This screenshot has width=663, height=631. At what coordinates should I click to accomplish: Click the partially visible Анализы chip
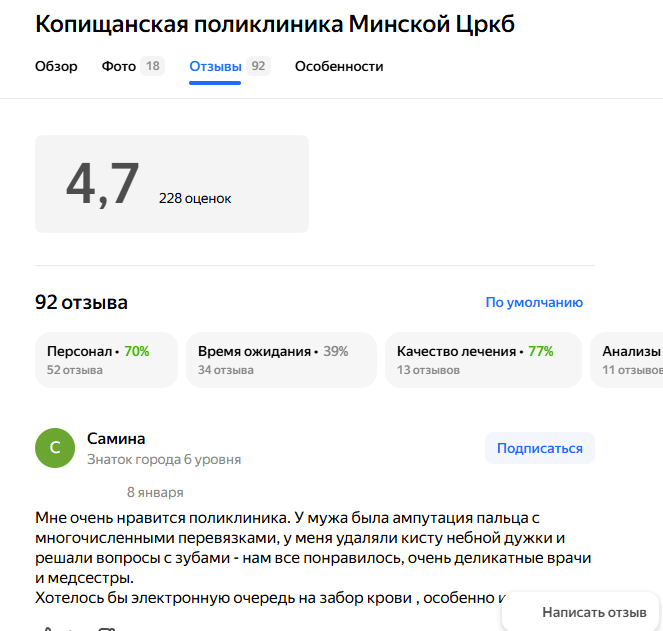point(630,360)
